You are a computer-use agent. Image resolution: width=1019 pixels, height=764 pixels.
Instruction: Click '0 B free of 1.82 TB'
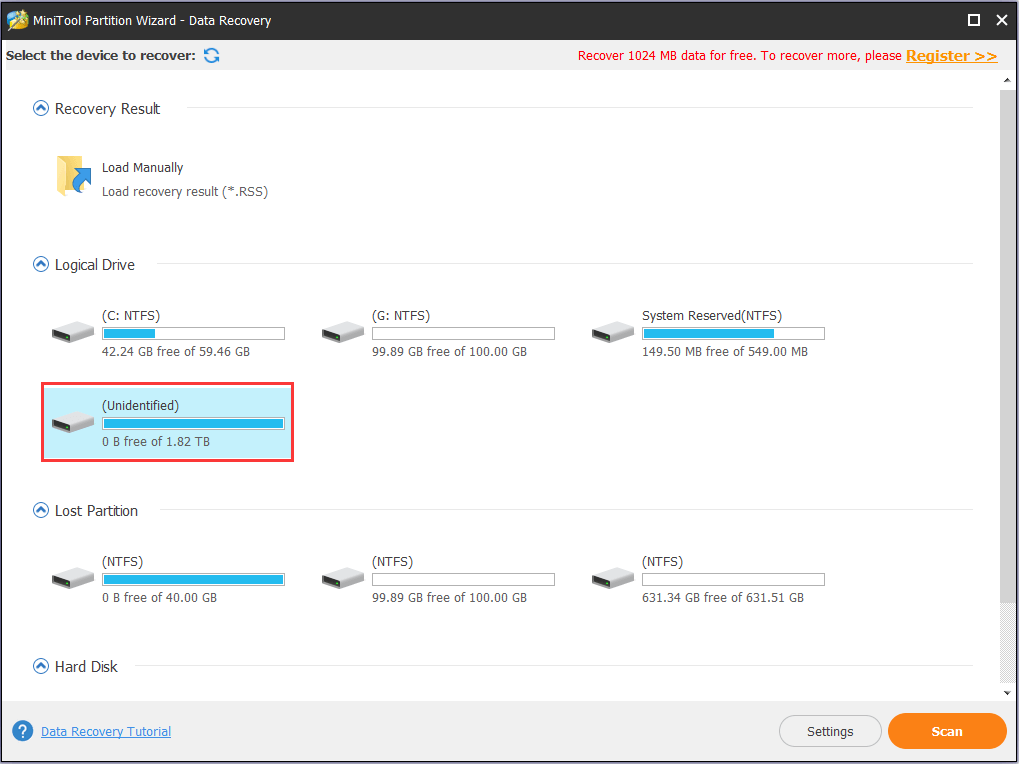156,442
